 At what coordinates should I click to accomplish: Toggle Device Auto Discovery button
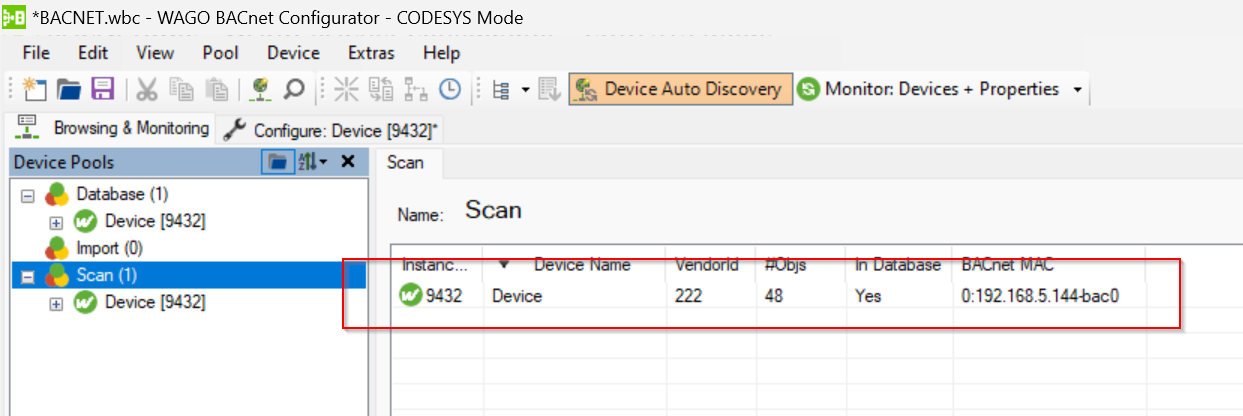[680, 89]
